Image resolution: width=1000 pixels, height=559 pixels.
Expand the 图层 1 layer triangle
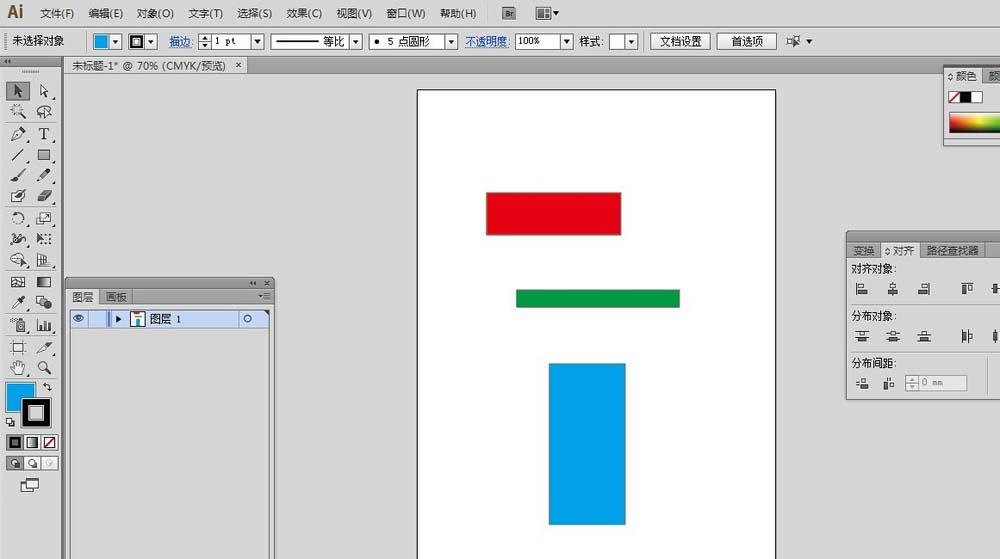point(118,319)
